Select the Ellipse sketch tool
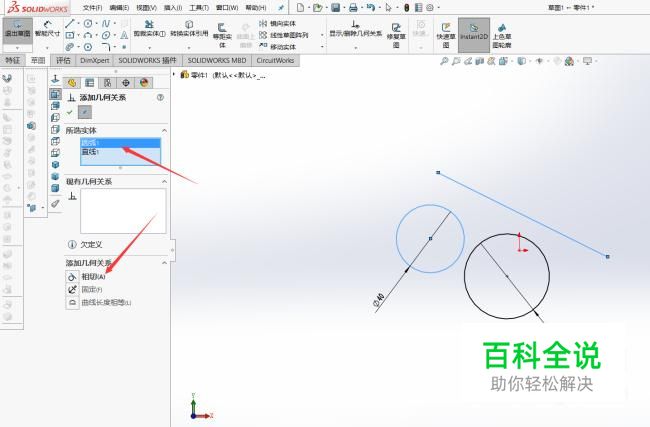 106,35
